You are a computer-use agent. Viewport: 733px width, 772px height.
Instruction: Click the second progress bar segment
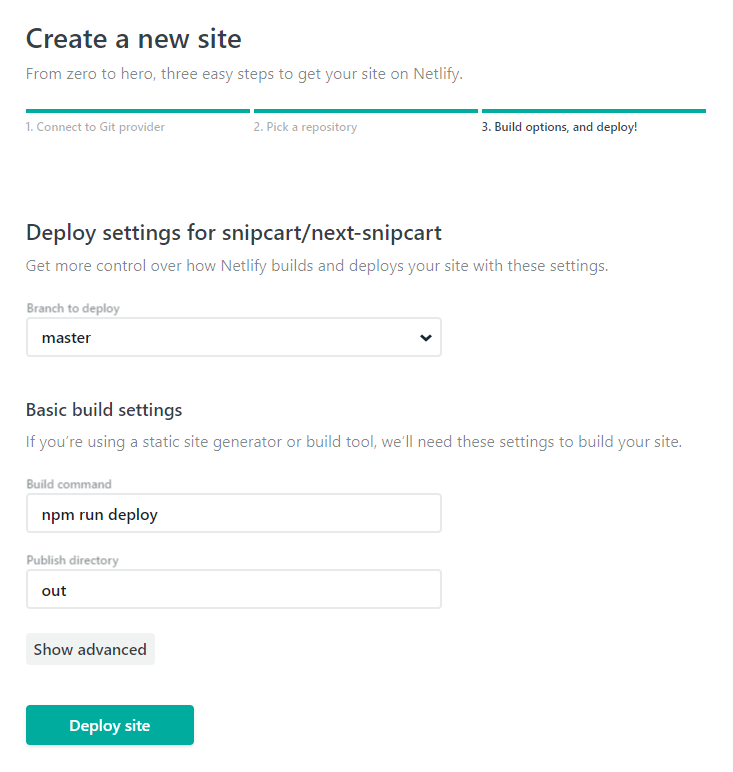point(365,111)
